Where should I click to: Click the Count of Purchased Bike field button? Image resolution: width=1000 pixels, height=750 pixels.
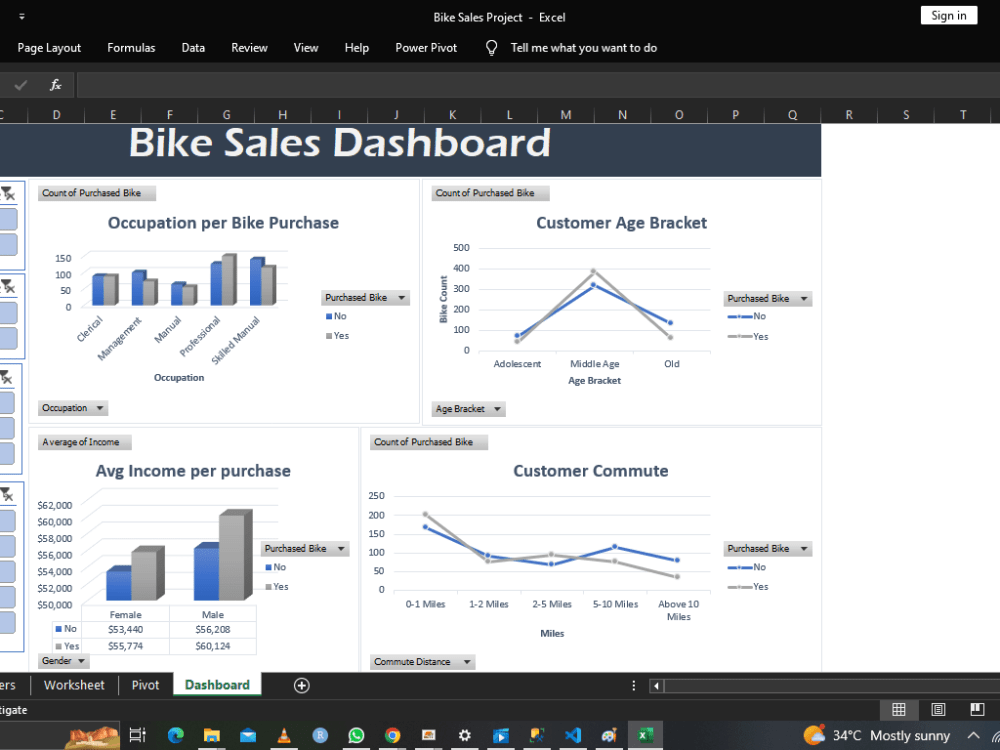pyautogui.click(x=96, y=192)
